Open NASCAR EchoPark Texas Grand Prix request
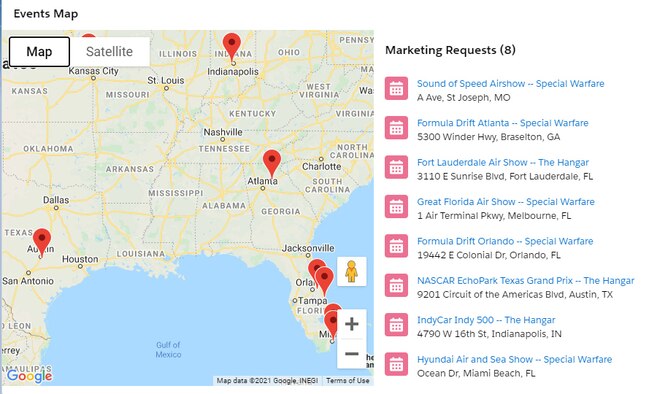649x394 pixels. tap(525, 281)
